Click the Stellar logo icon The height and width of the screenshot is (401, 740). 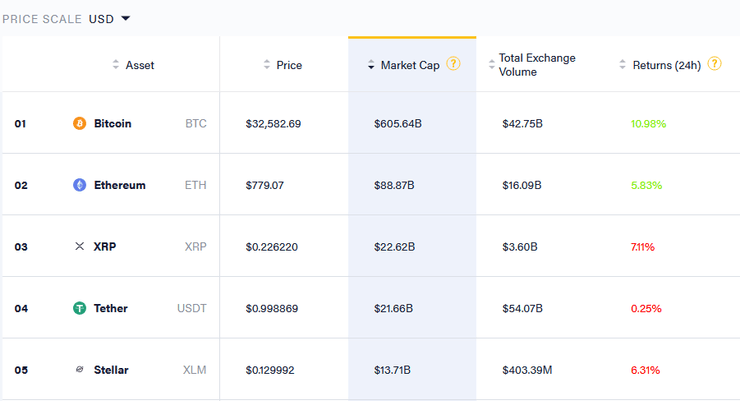coord(80,370)
